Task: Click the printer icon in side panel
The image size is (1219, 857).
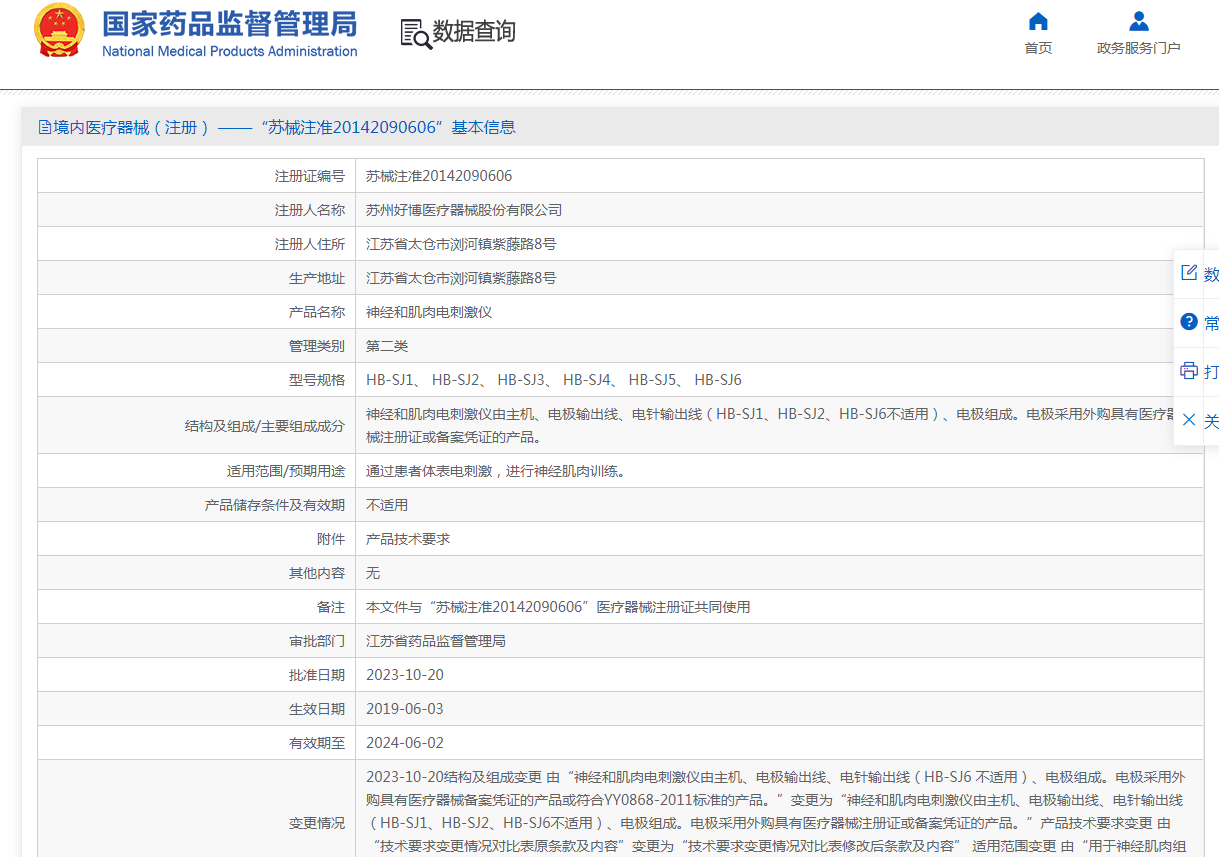Action: (1189, 370)
